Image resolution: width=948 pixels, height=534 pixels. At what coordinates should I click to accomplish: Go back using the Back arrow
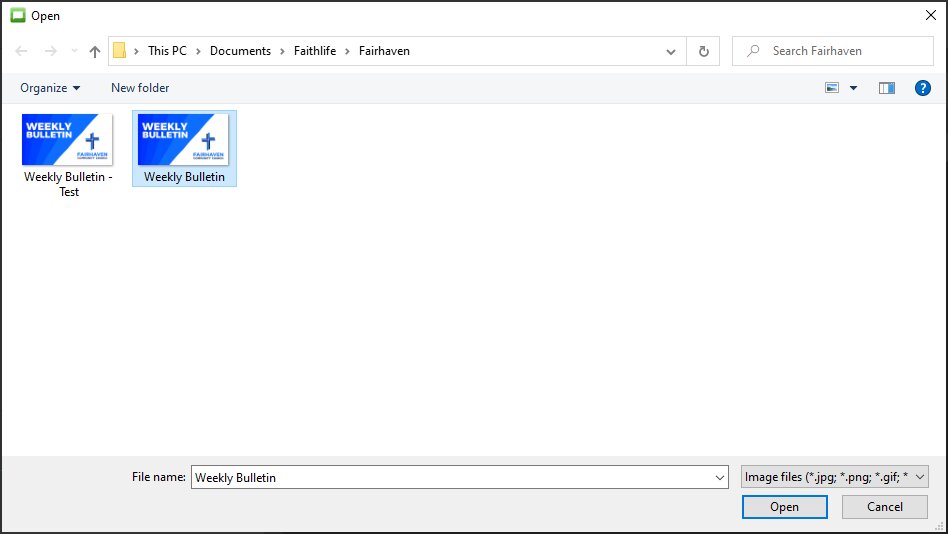21,51
